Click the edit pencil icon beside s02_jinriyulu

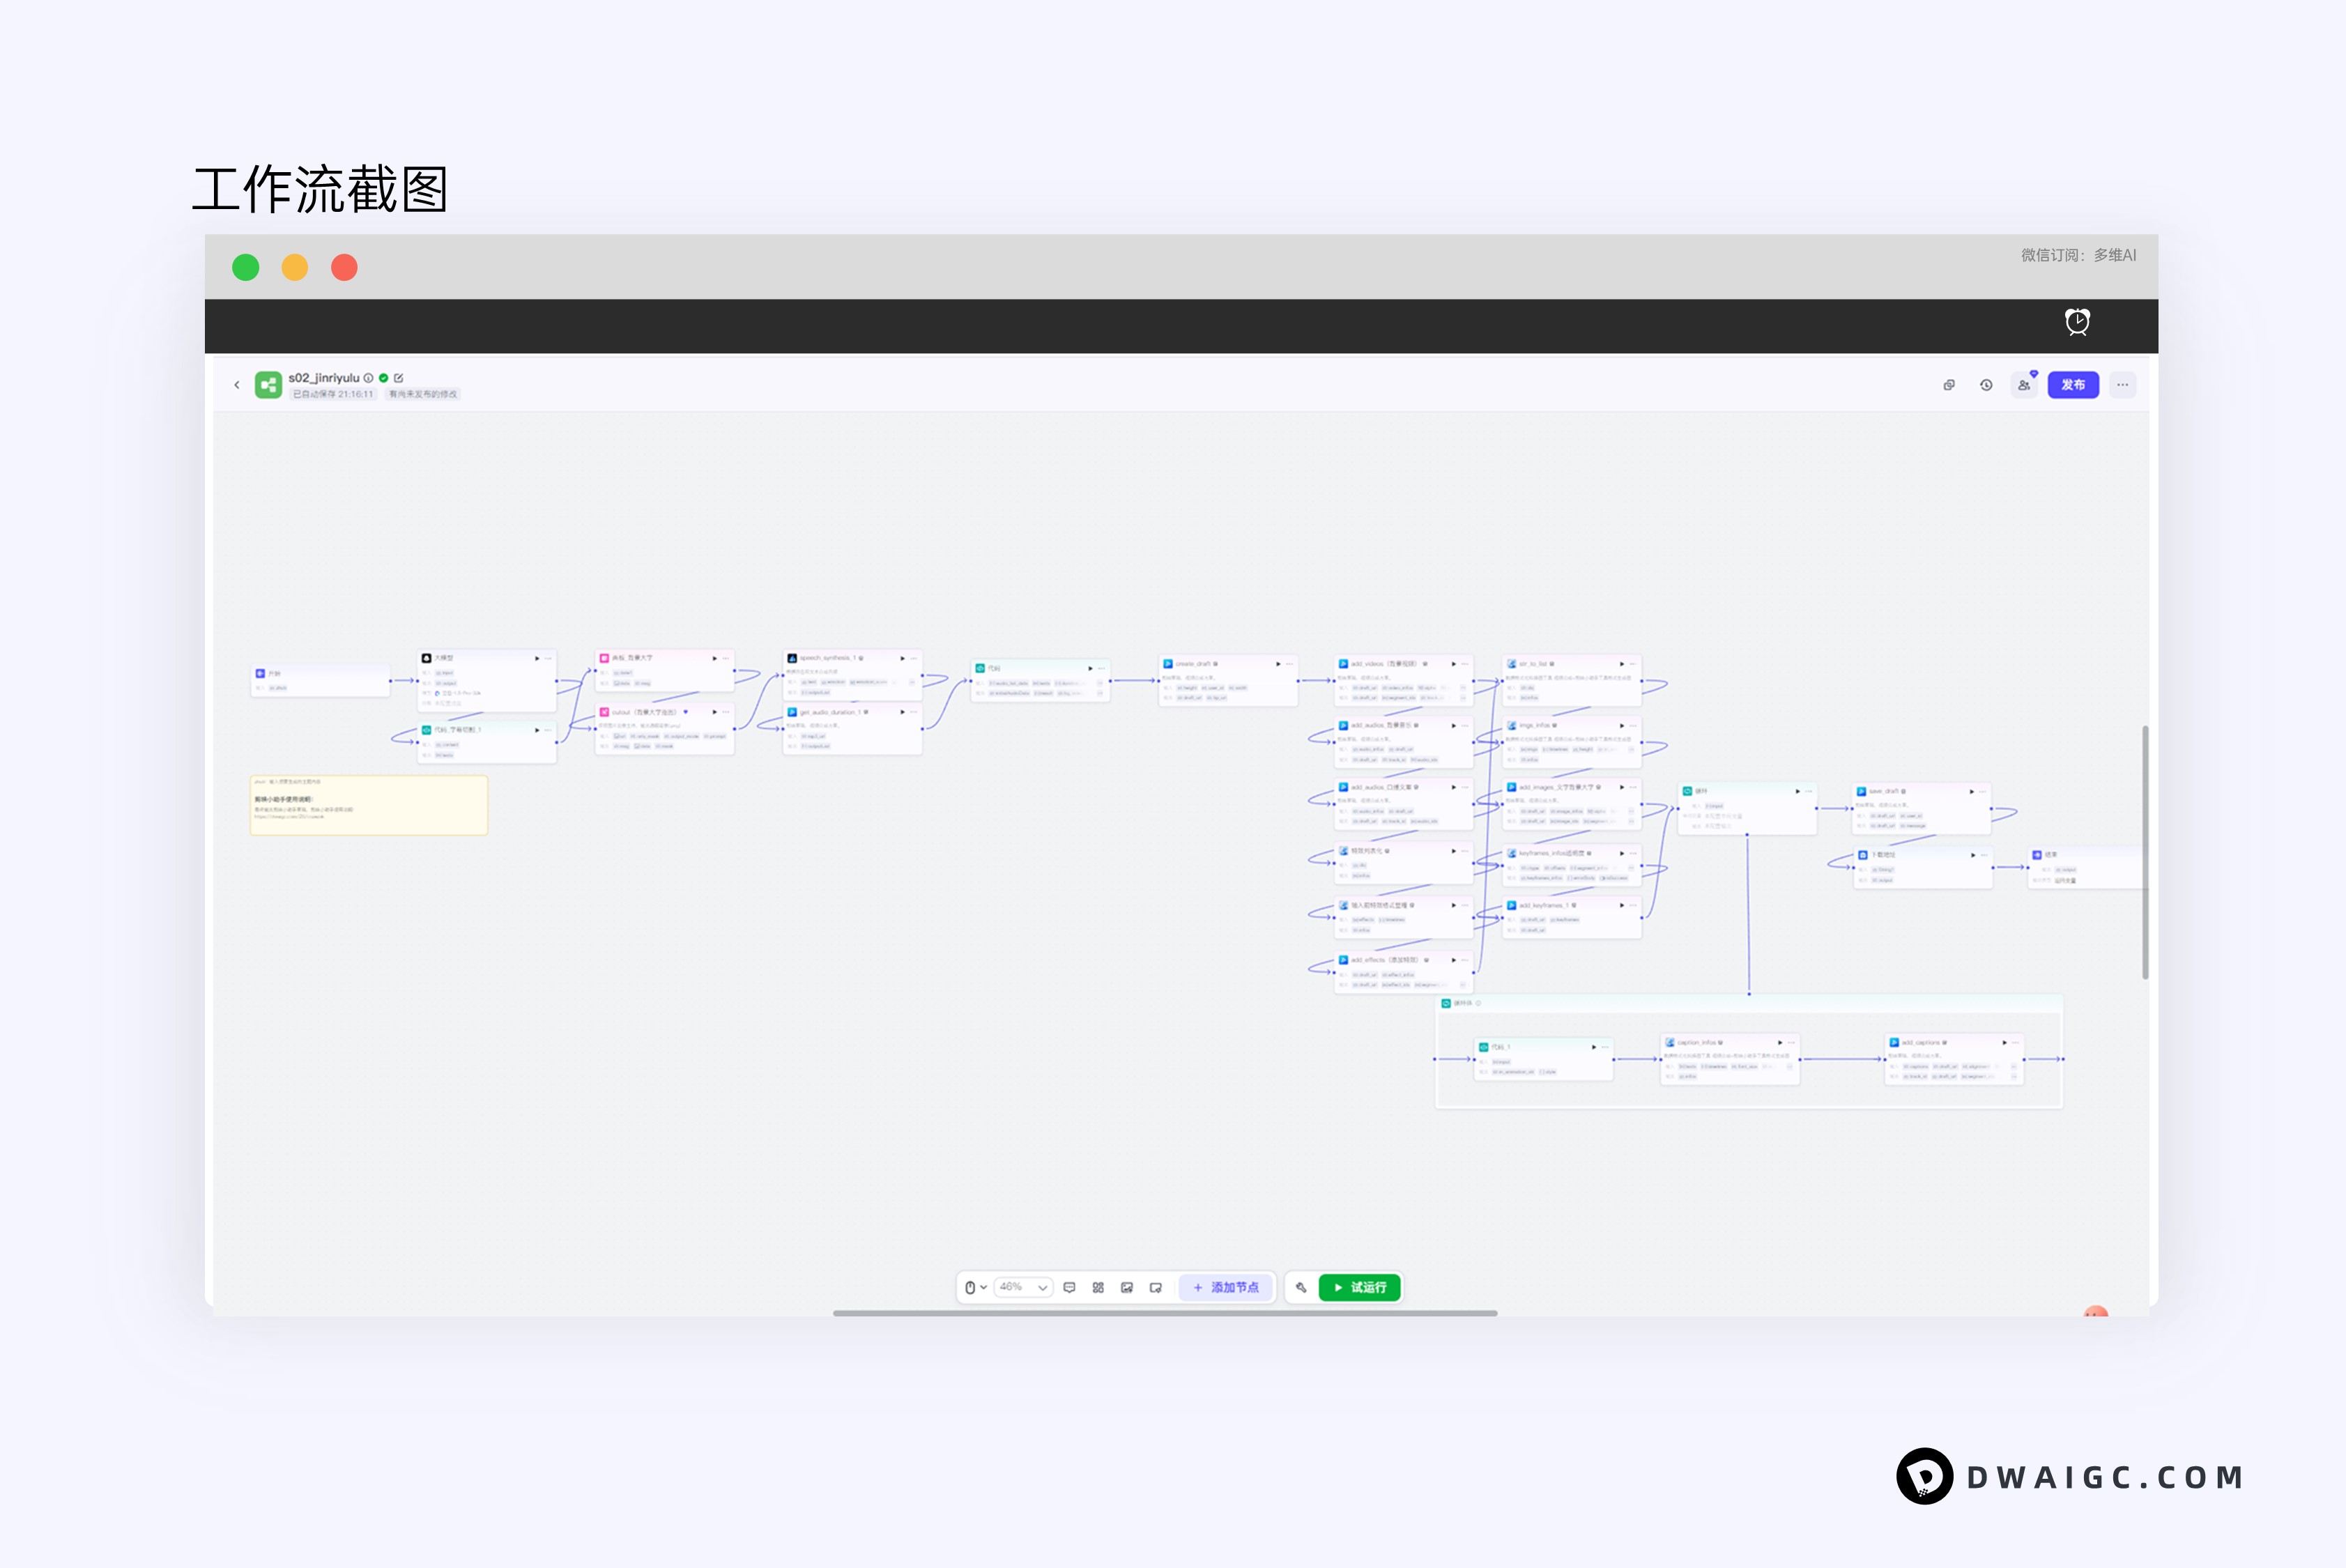[399, 378]
